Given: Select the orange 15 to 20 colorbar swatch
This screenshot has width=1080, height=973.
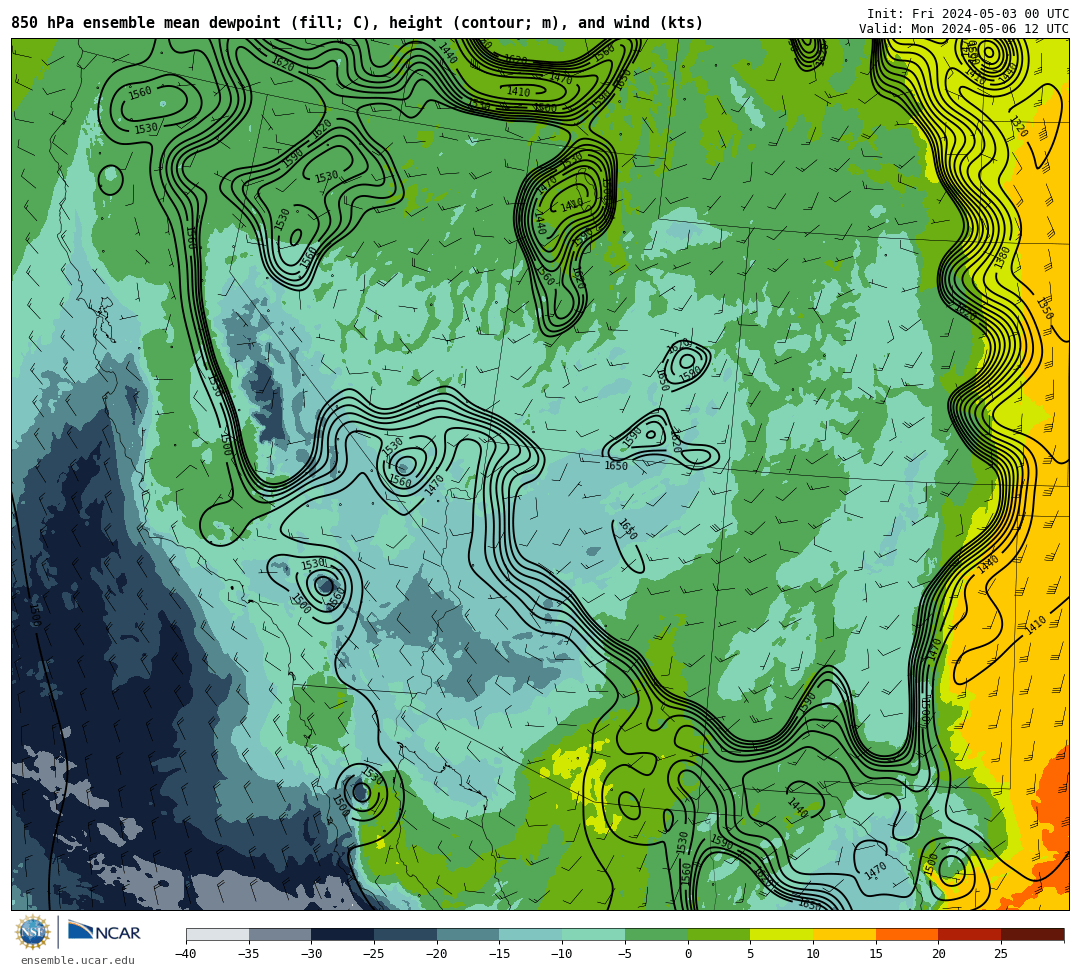Looking at the screenshot, I should pos(907,934).
